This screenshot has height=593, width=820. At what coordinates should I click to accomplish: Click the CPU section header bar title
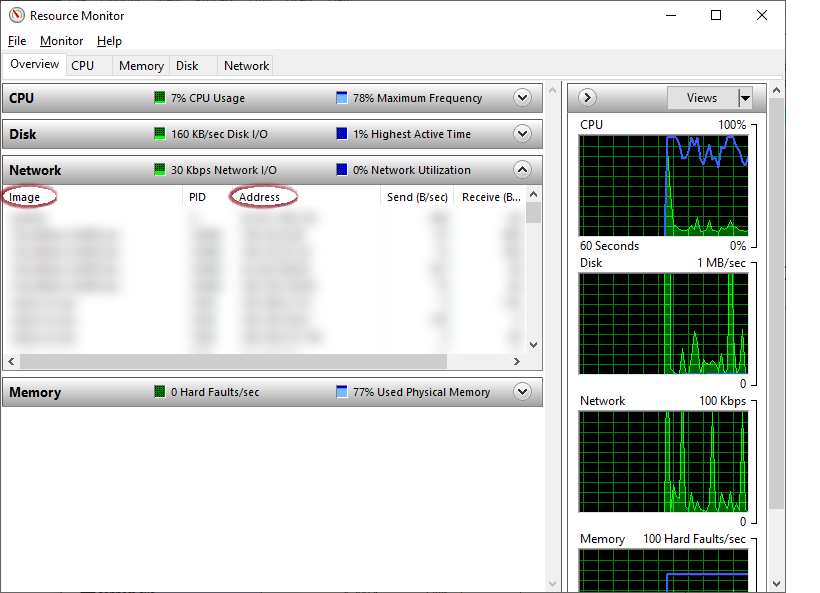coord(21,98)
